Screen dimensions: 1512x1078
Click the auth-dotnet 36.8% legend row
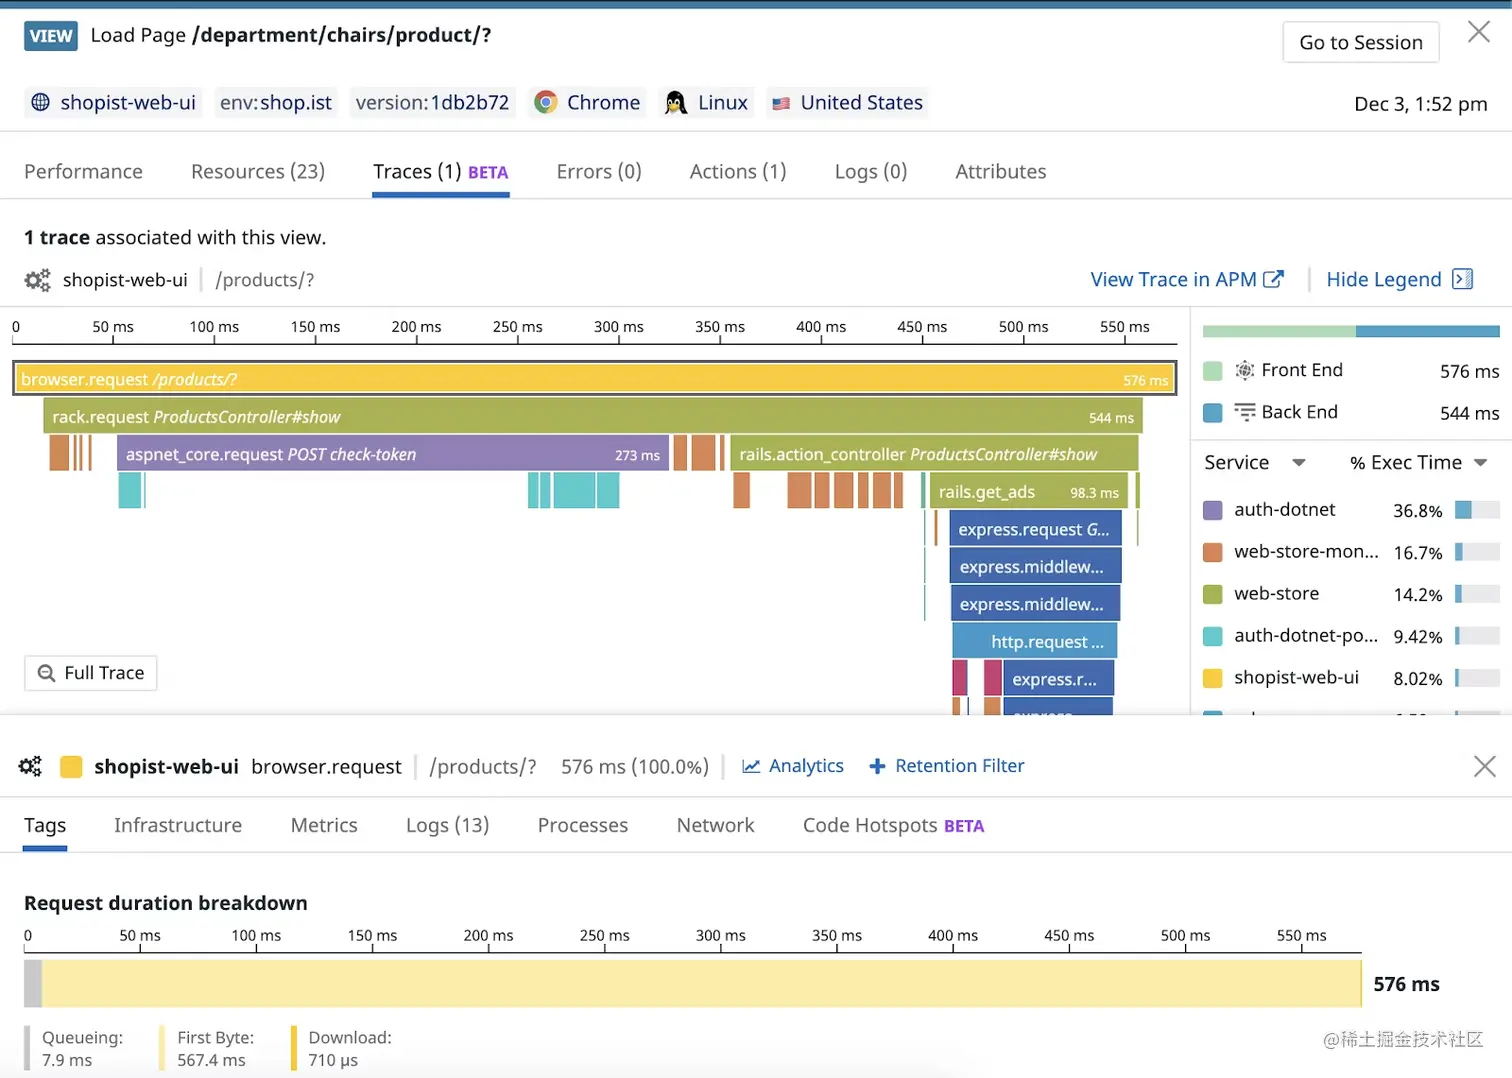click(1351, 510)
